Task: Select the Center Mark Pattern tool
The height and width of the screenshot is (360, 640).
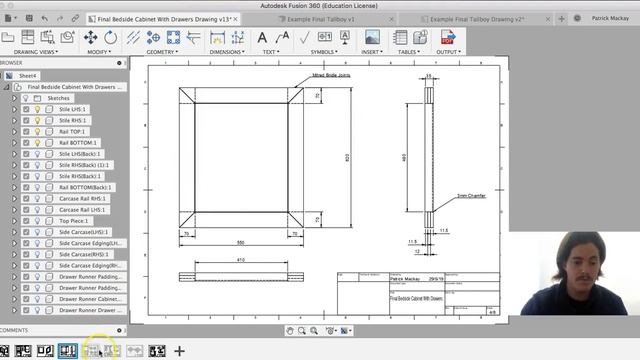Action: [x=173, y=38]
